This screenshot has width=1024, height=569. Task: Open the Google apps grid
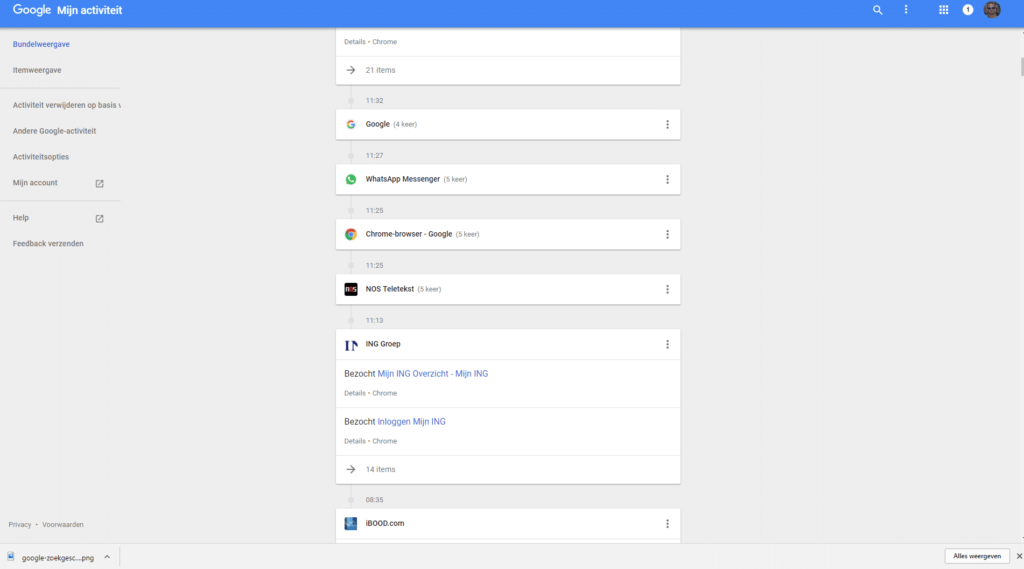click(944, 10)
